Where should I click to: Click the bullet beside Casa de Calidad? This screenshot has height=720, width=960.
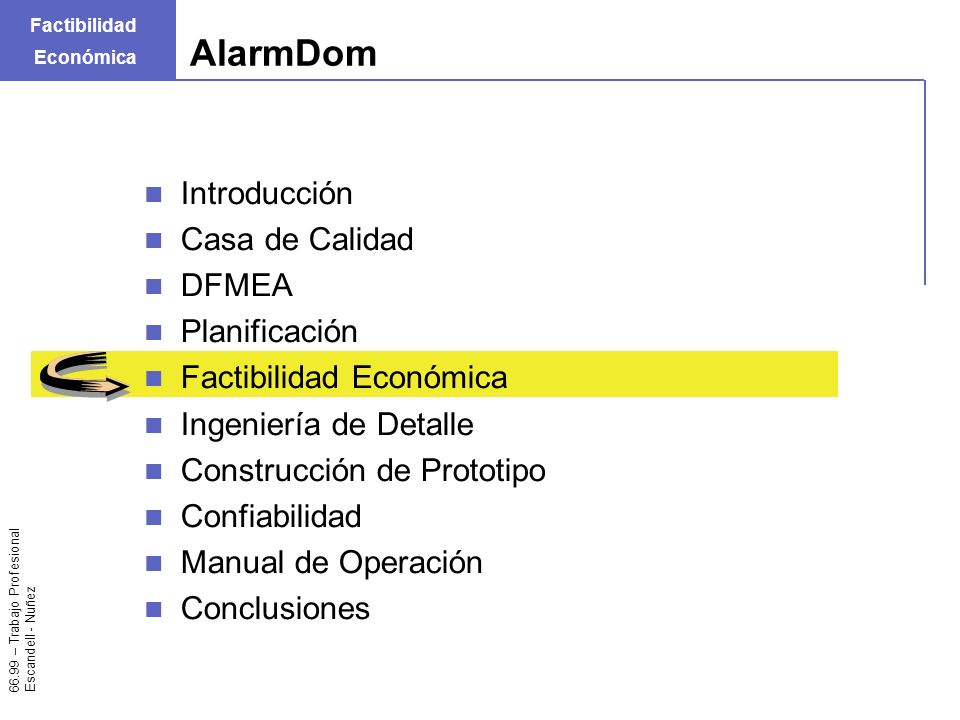154,241
